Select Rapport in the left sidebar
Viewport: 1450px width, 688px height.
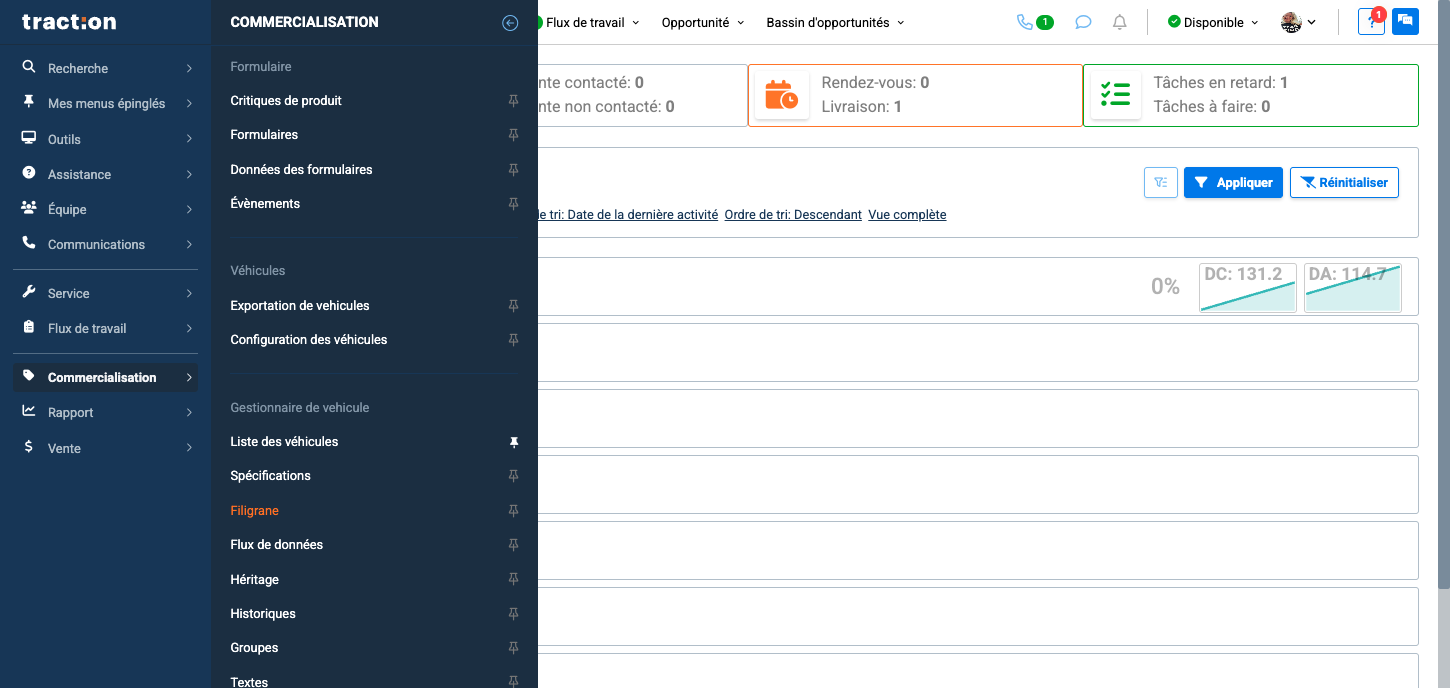pos(71,413)
